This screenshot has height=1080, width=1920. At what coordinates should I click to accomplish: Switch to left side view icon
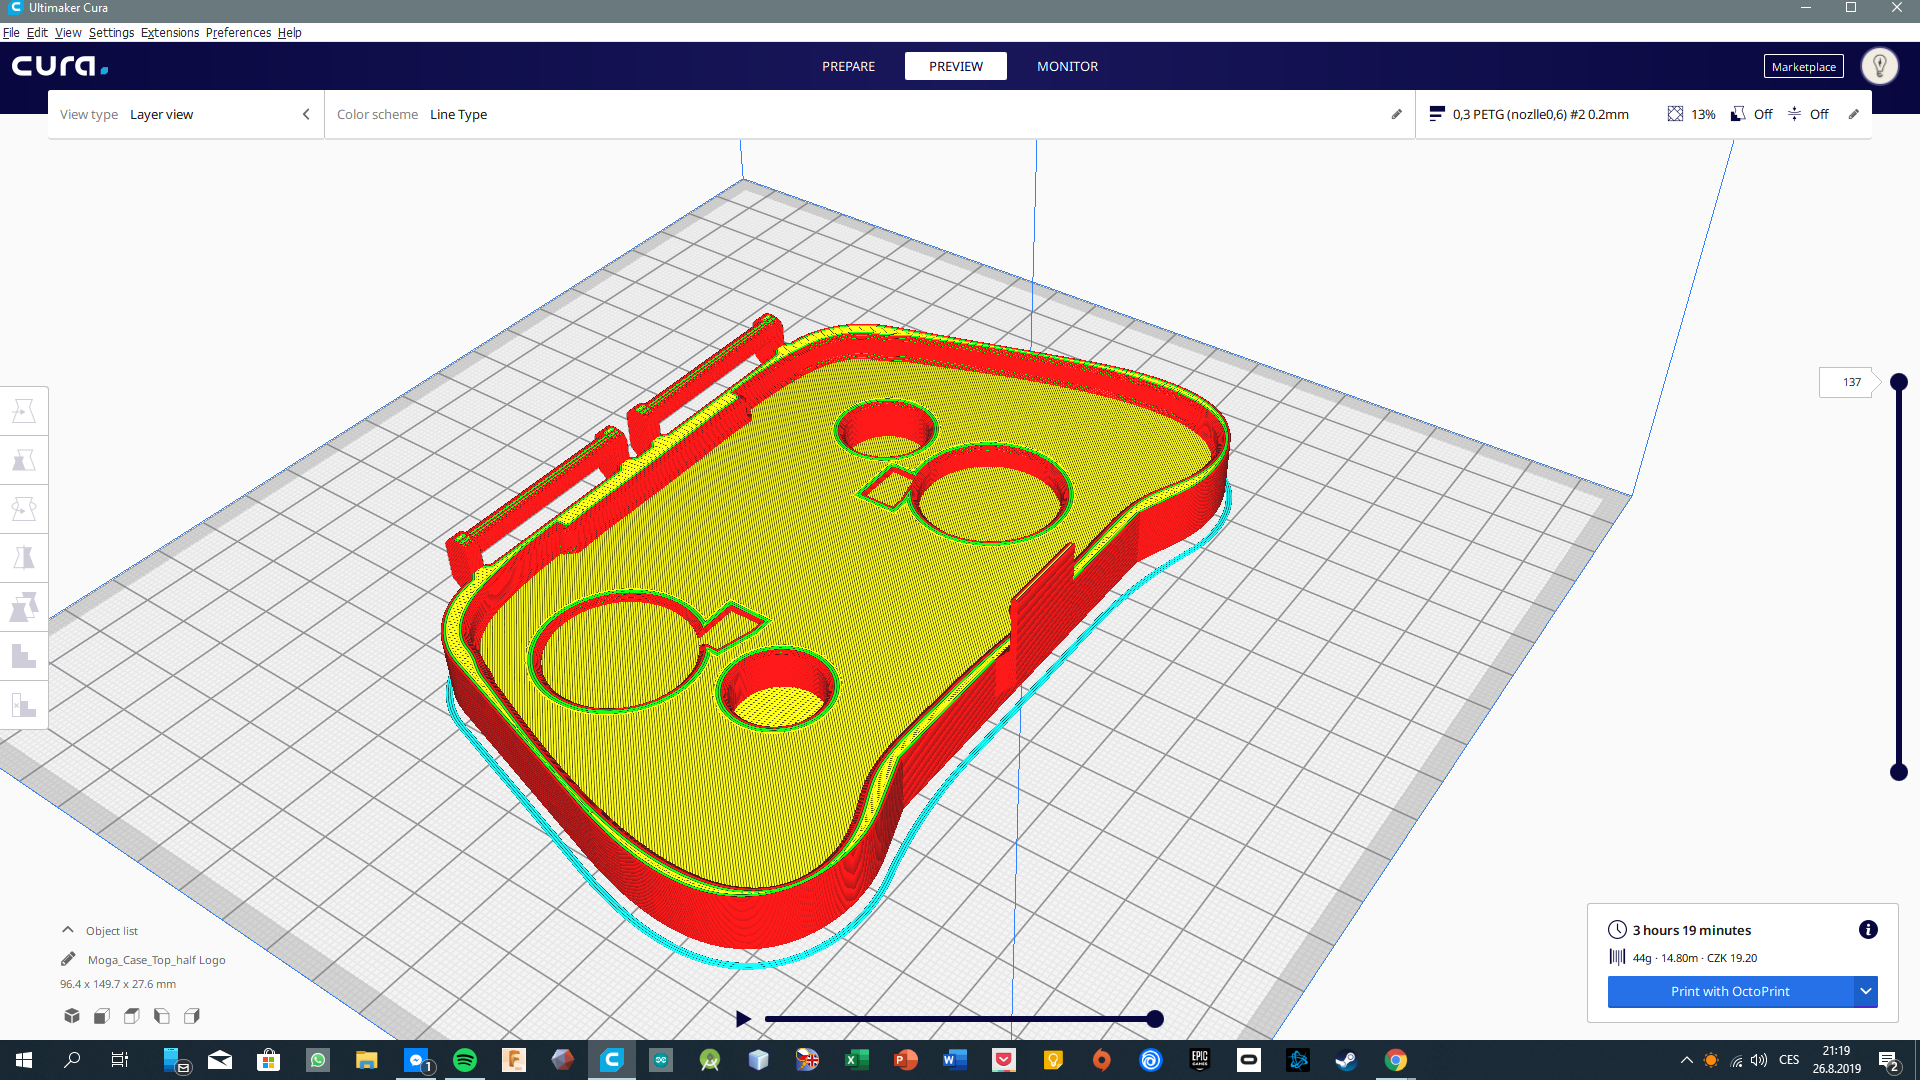[162, 1016]
